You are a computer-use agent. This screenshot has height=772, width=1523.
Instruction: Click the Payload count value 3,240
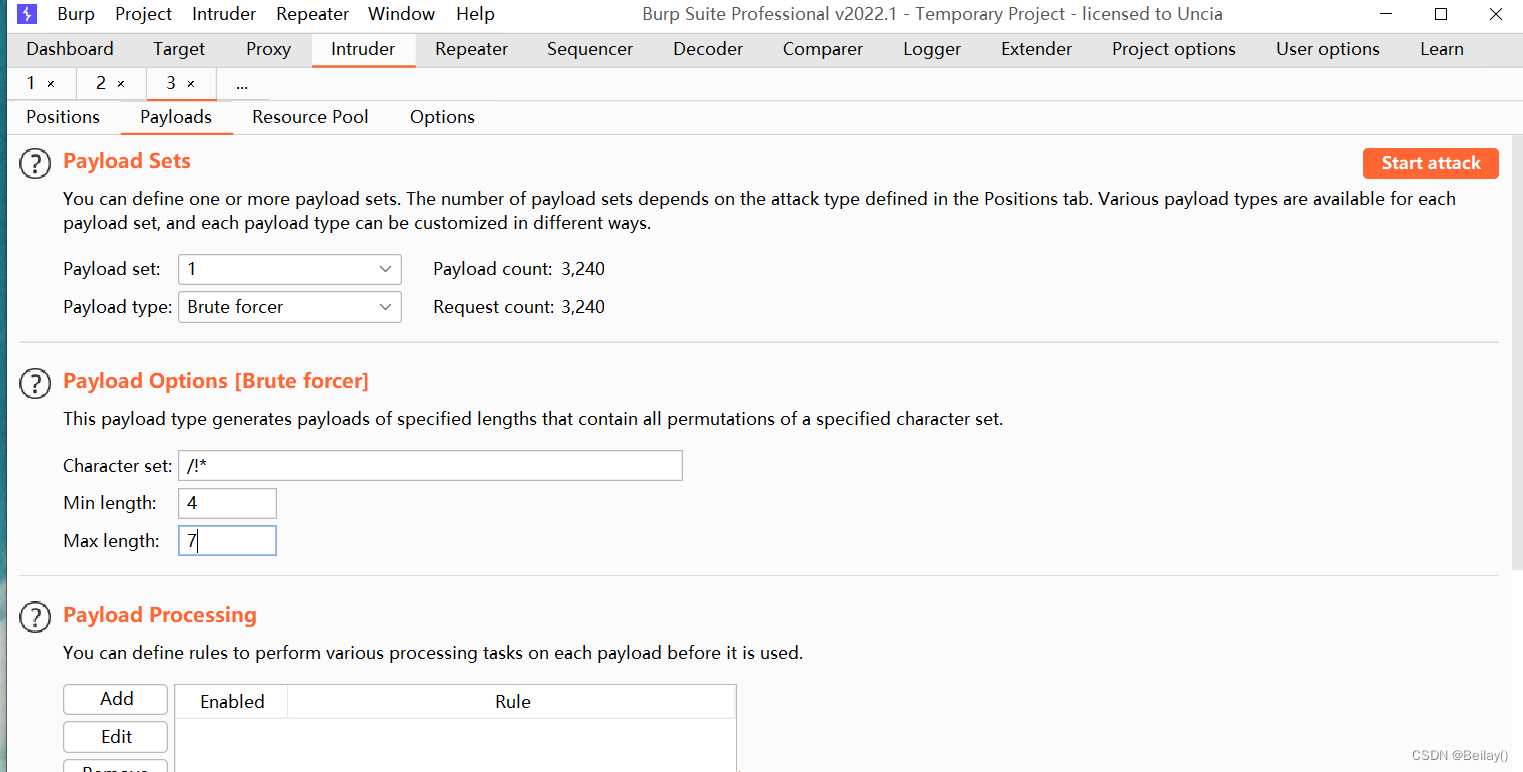point(583,269)
